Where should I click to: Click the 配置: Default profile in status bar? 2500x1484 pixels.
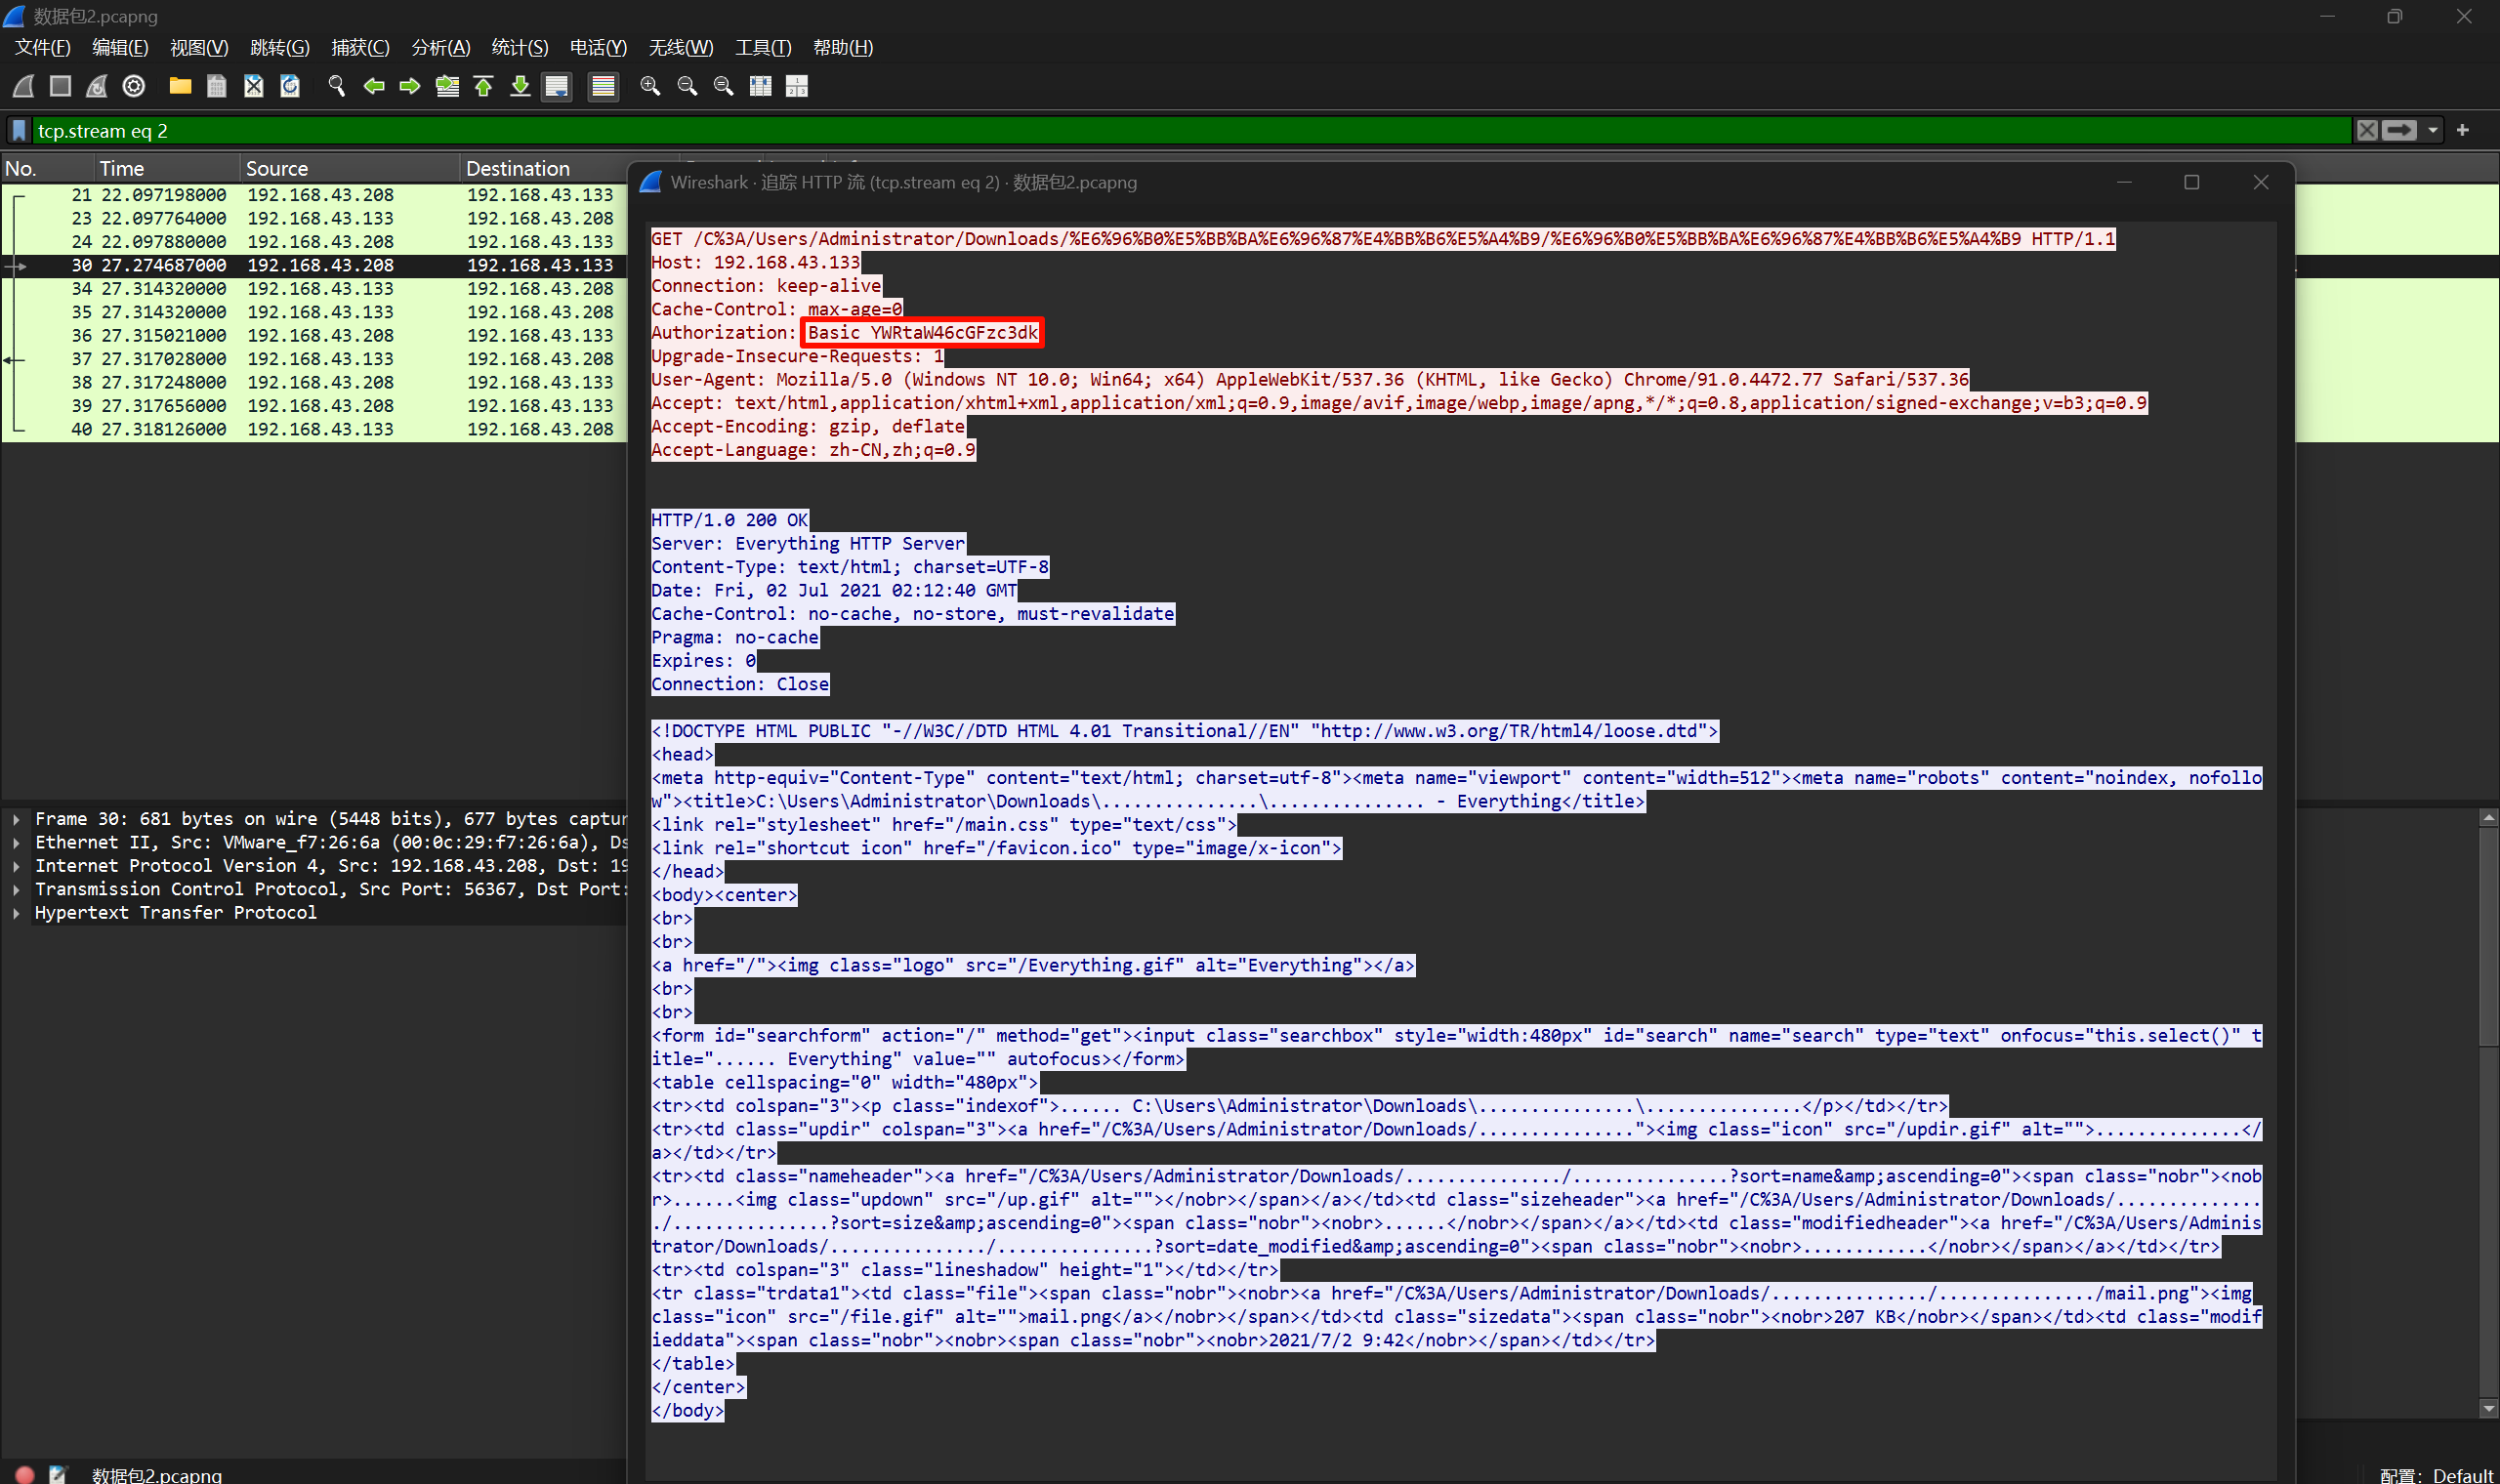2436,1475
